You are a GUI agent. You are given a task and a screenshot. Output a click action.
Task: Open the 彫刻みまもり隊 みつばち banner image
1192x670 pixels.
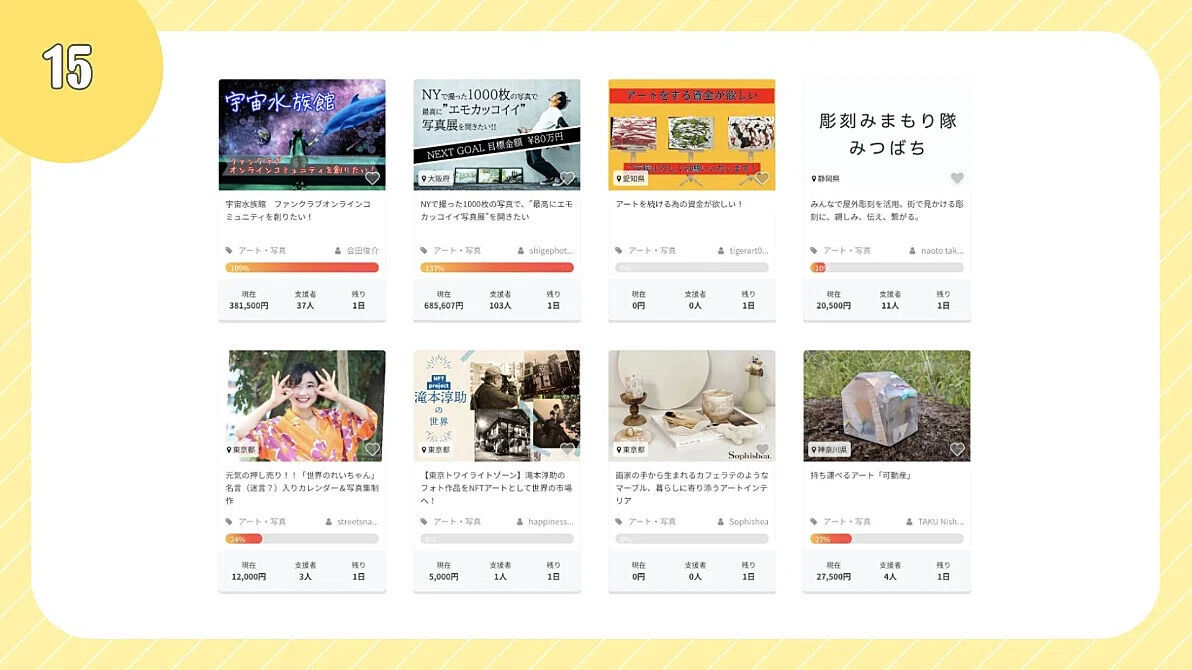coord(886,135)
